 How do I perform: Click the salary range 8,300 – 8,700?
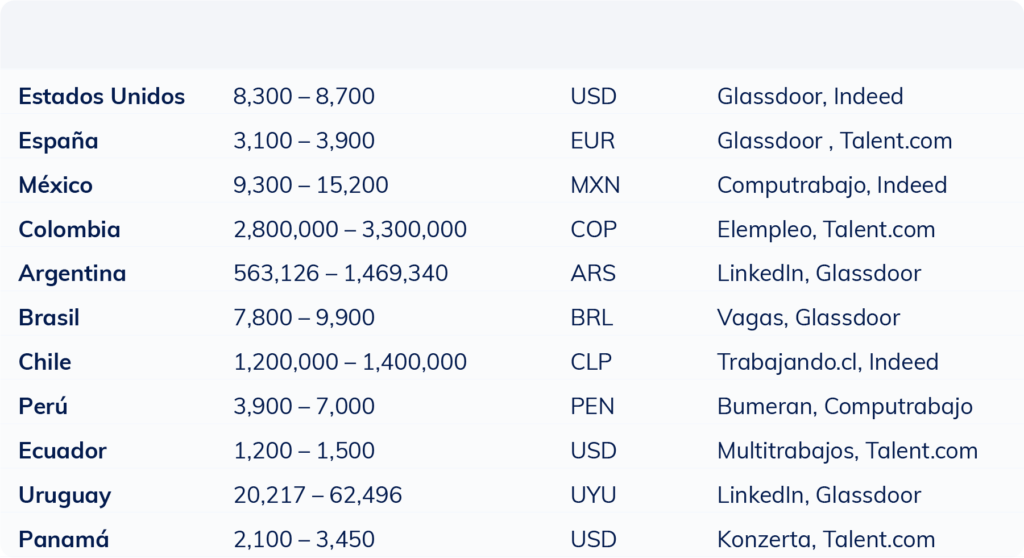point(304,97)
